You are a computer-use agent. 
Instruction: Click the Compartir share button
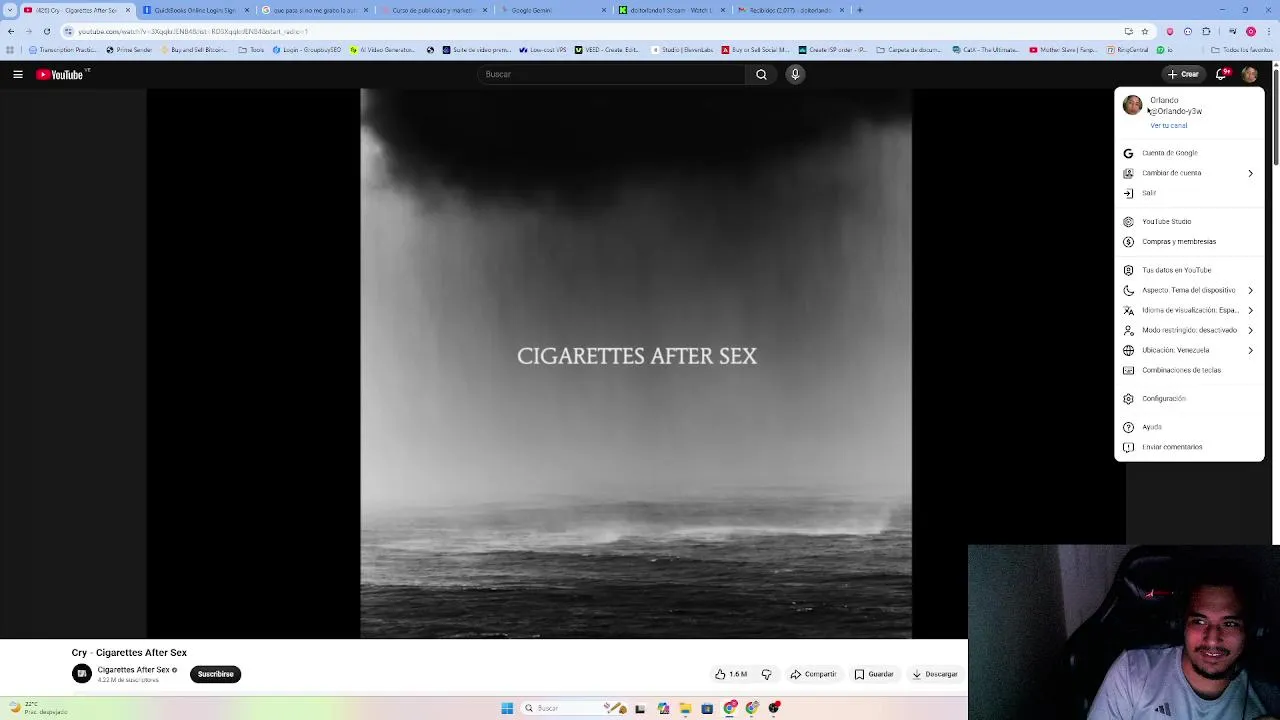[813, 674]
